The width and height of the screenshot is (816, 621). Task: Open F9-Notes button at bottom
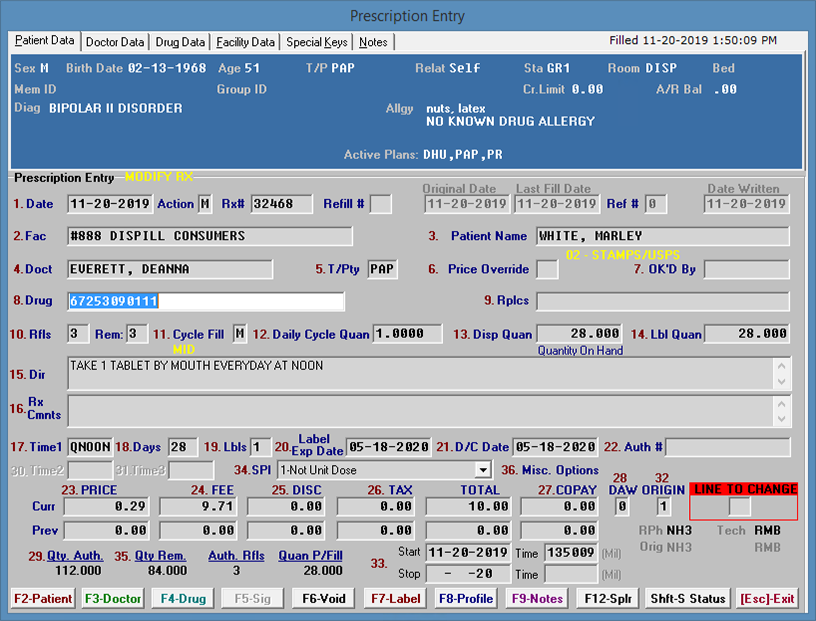pos(539,598)
